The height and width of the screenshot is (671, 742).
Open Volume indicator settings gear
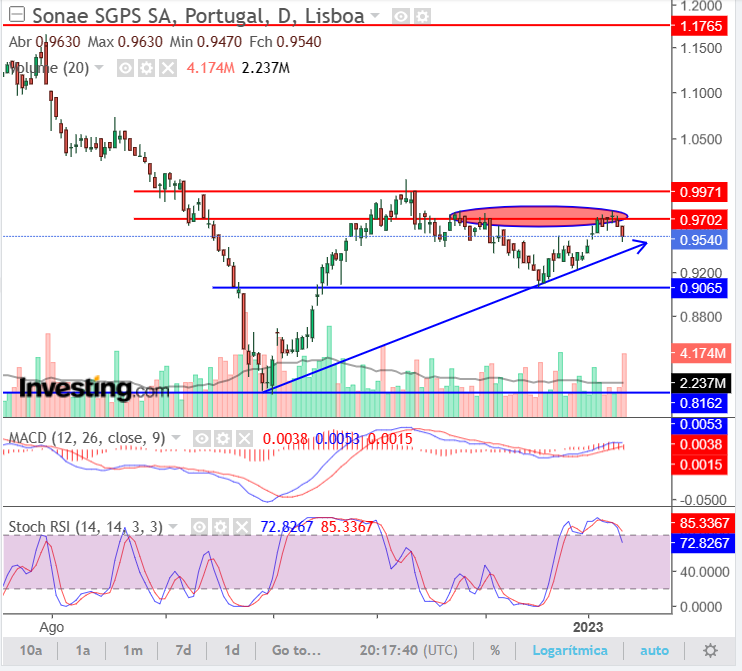point(147,69)
